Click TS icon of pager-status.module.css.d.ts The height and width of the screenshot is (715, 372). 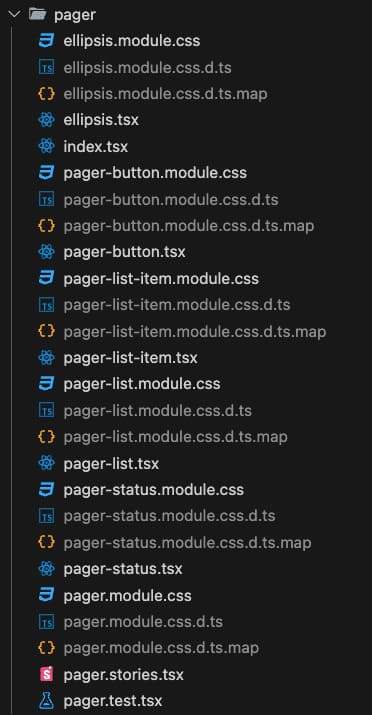point(46,516)
